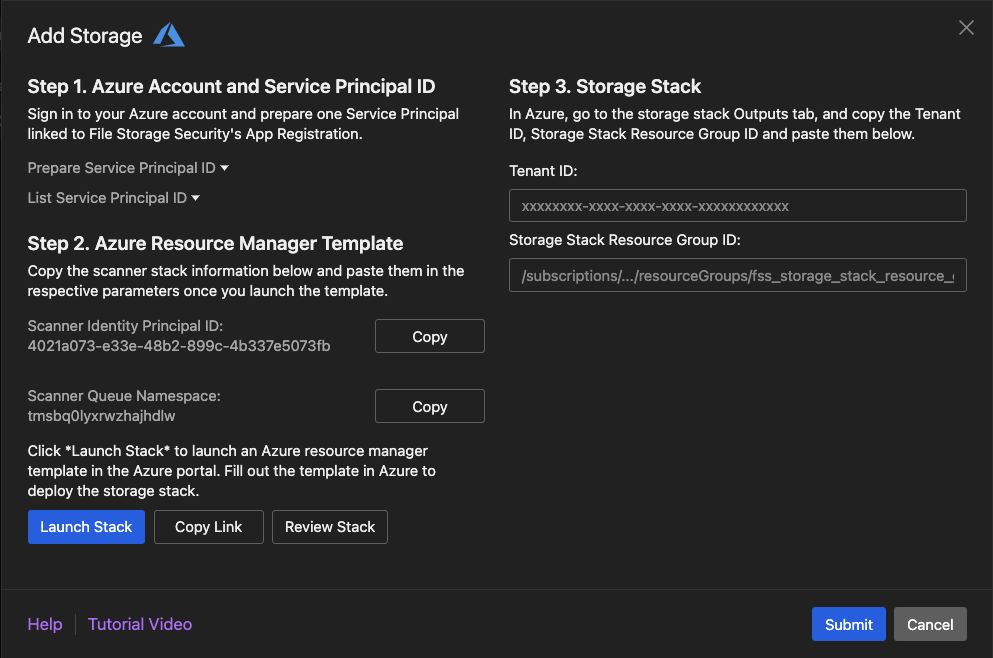Click Storage Stack Resource Group ID field
Screen dimensions: 993x658
(x=737, y=276)
